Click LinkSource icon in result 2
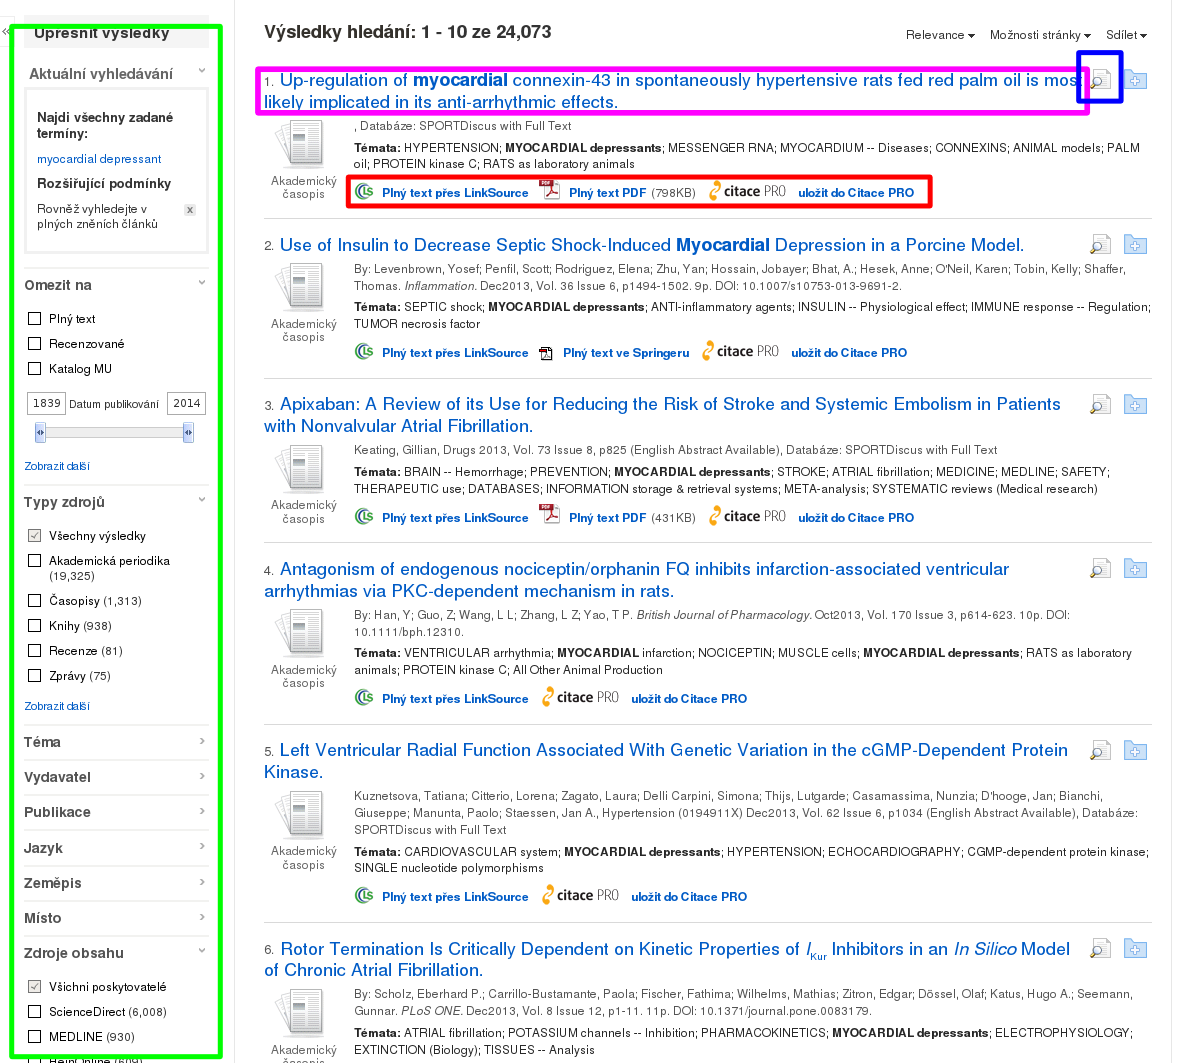Viewport: 1185px width, 1063px height. pos(364,352)
